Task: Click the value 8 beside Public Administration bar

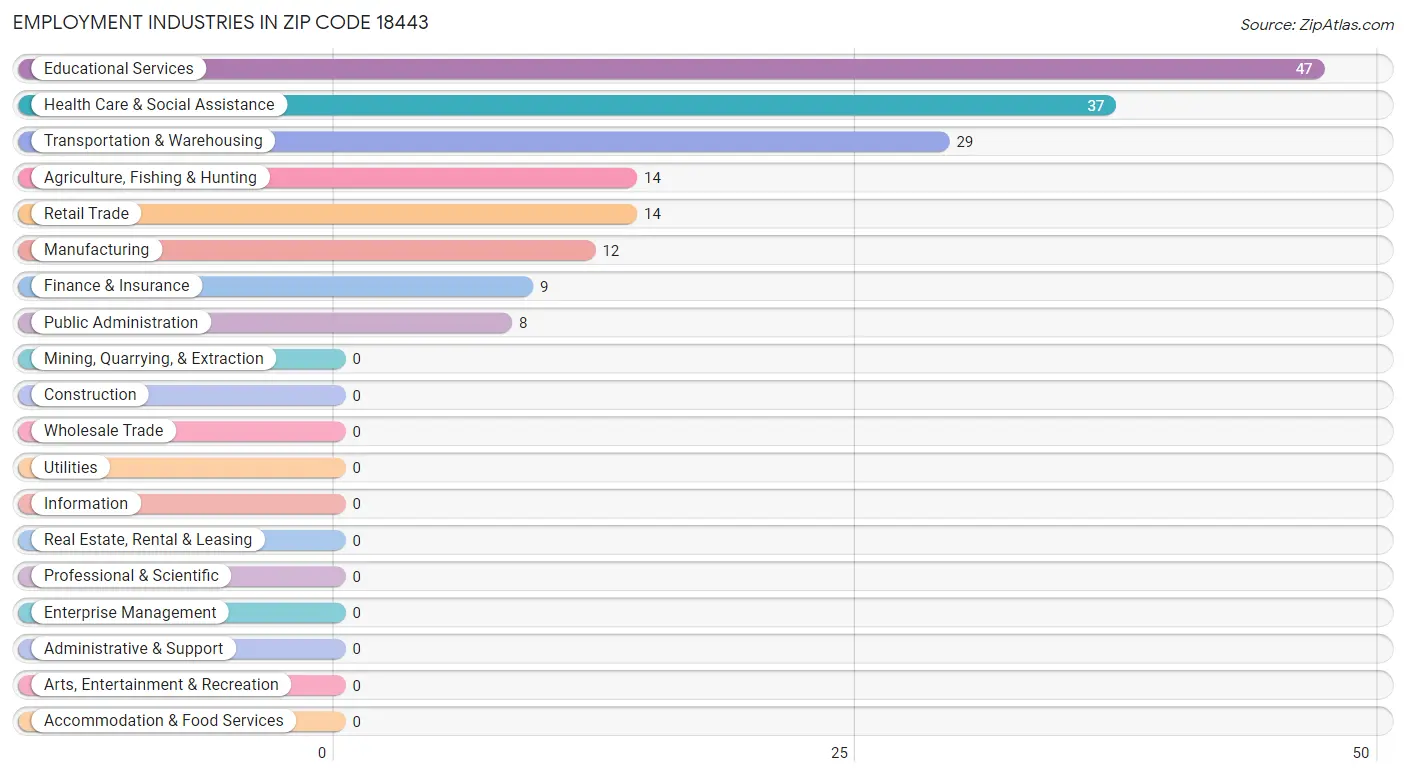Action: 523,323
